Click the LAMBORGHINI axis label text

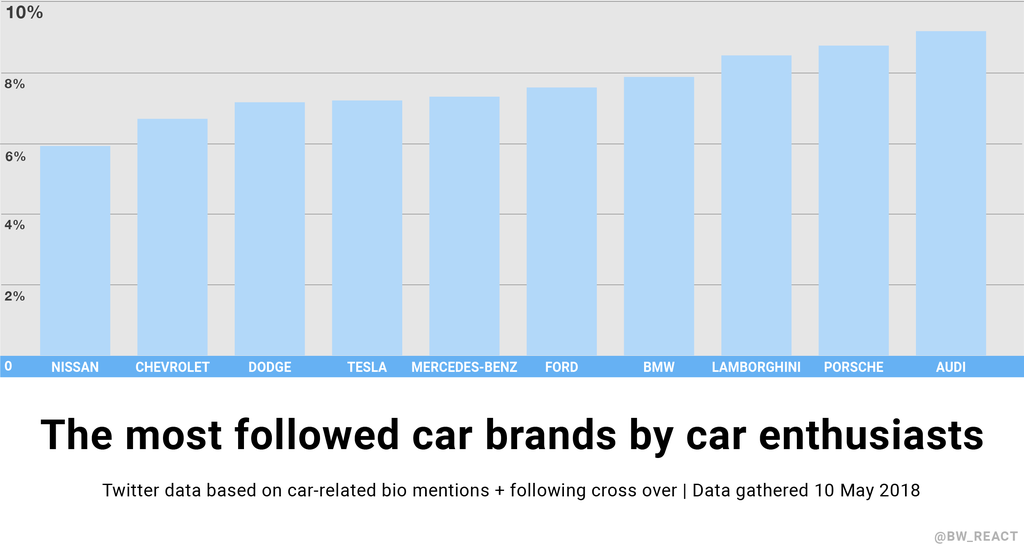point(756,367)
